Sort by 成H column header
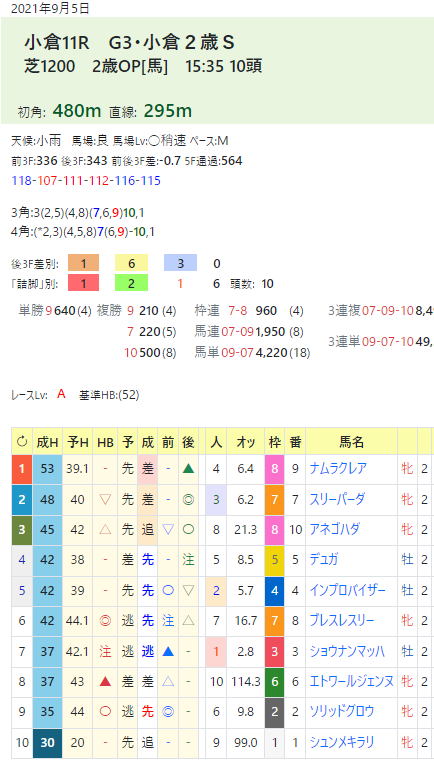 point(47,442)
